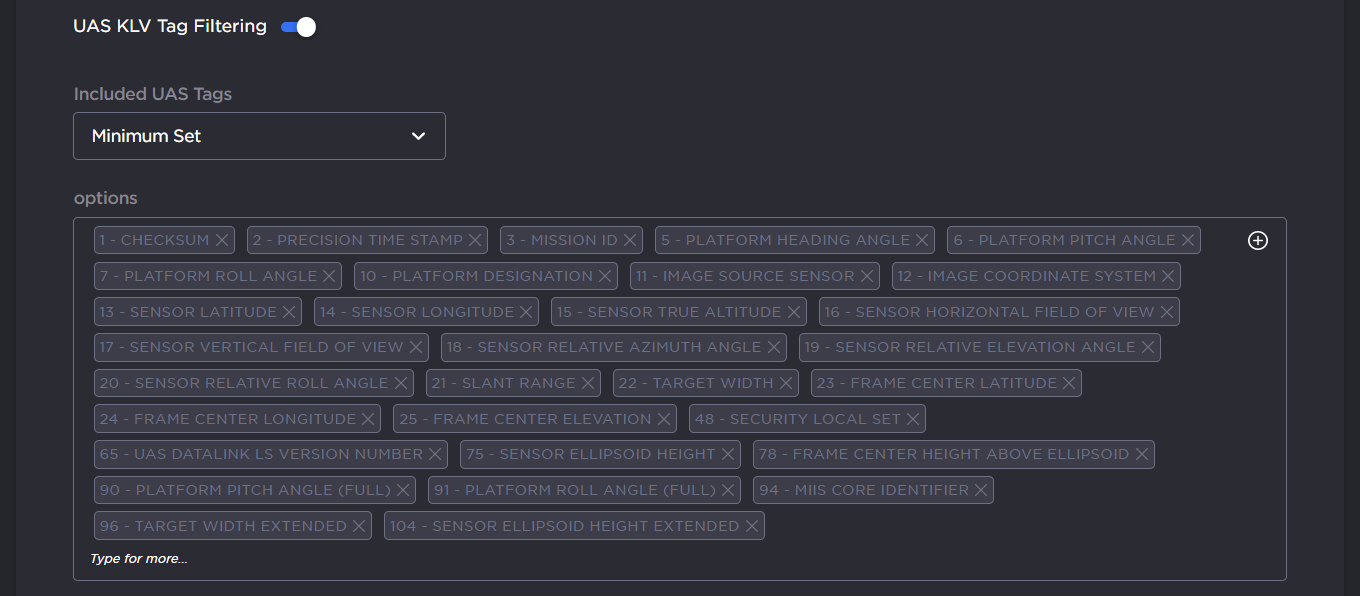
Task: Remove the 94 - MIIS CORE IDENTIFIER tag
Action: click(981, 489)
